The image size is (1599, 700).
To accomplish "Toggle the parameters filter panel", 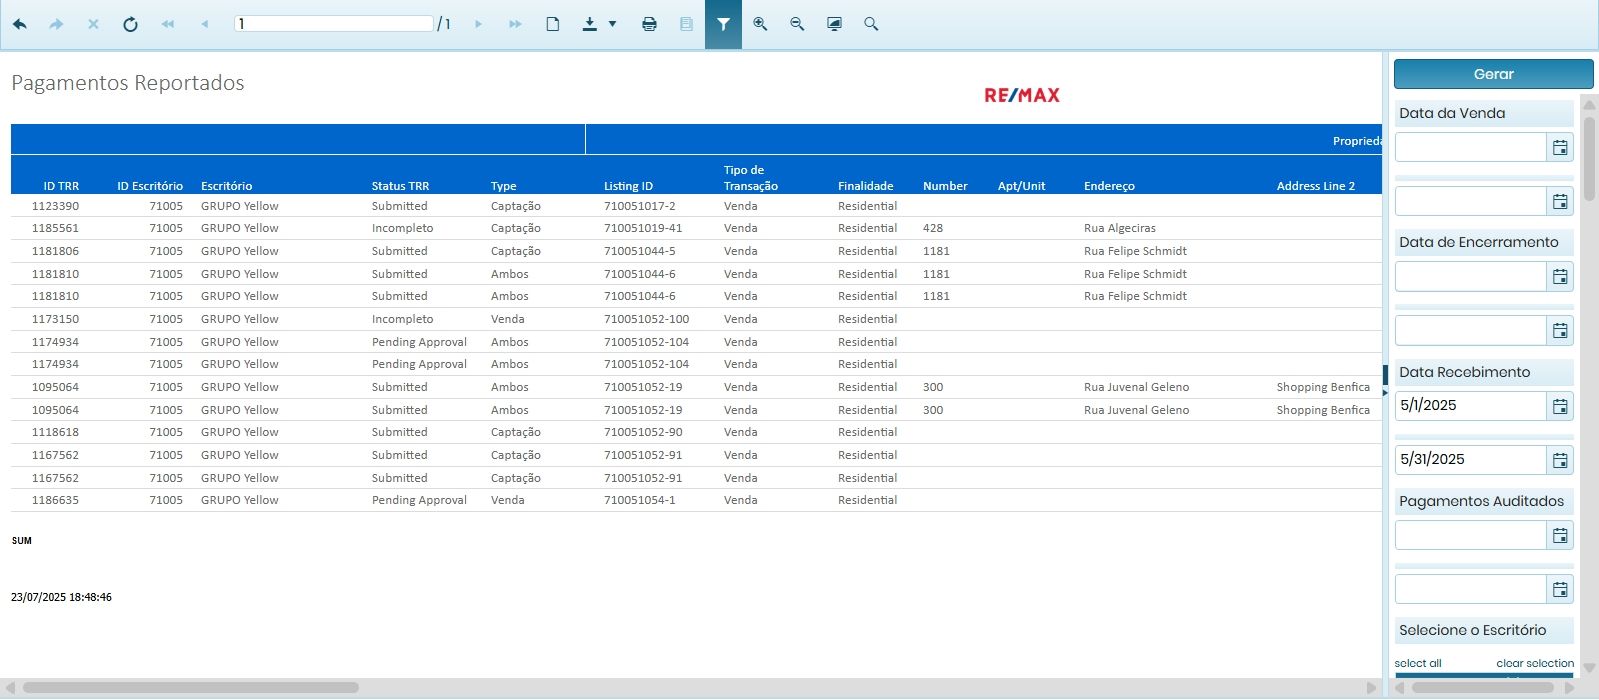I will point(723,24).
